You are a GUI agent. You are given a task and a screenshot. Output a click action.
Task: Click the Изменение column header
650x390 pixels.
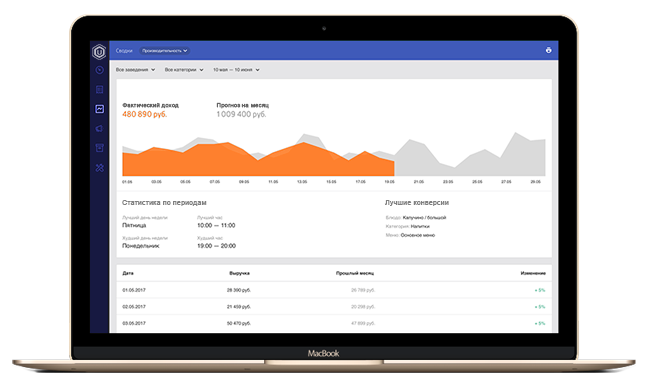point(533,273)
